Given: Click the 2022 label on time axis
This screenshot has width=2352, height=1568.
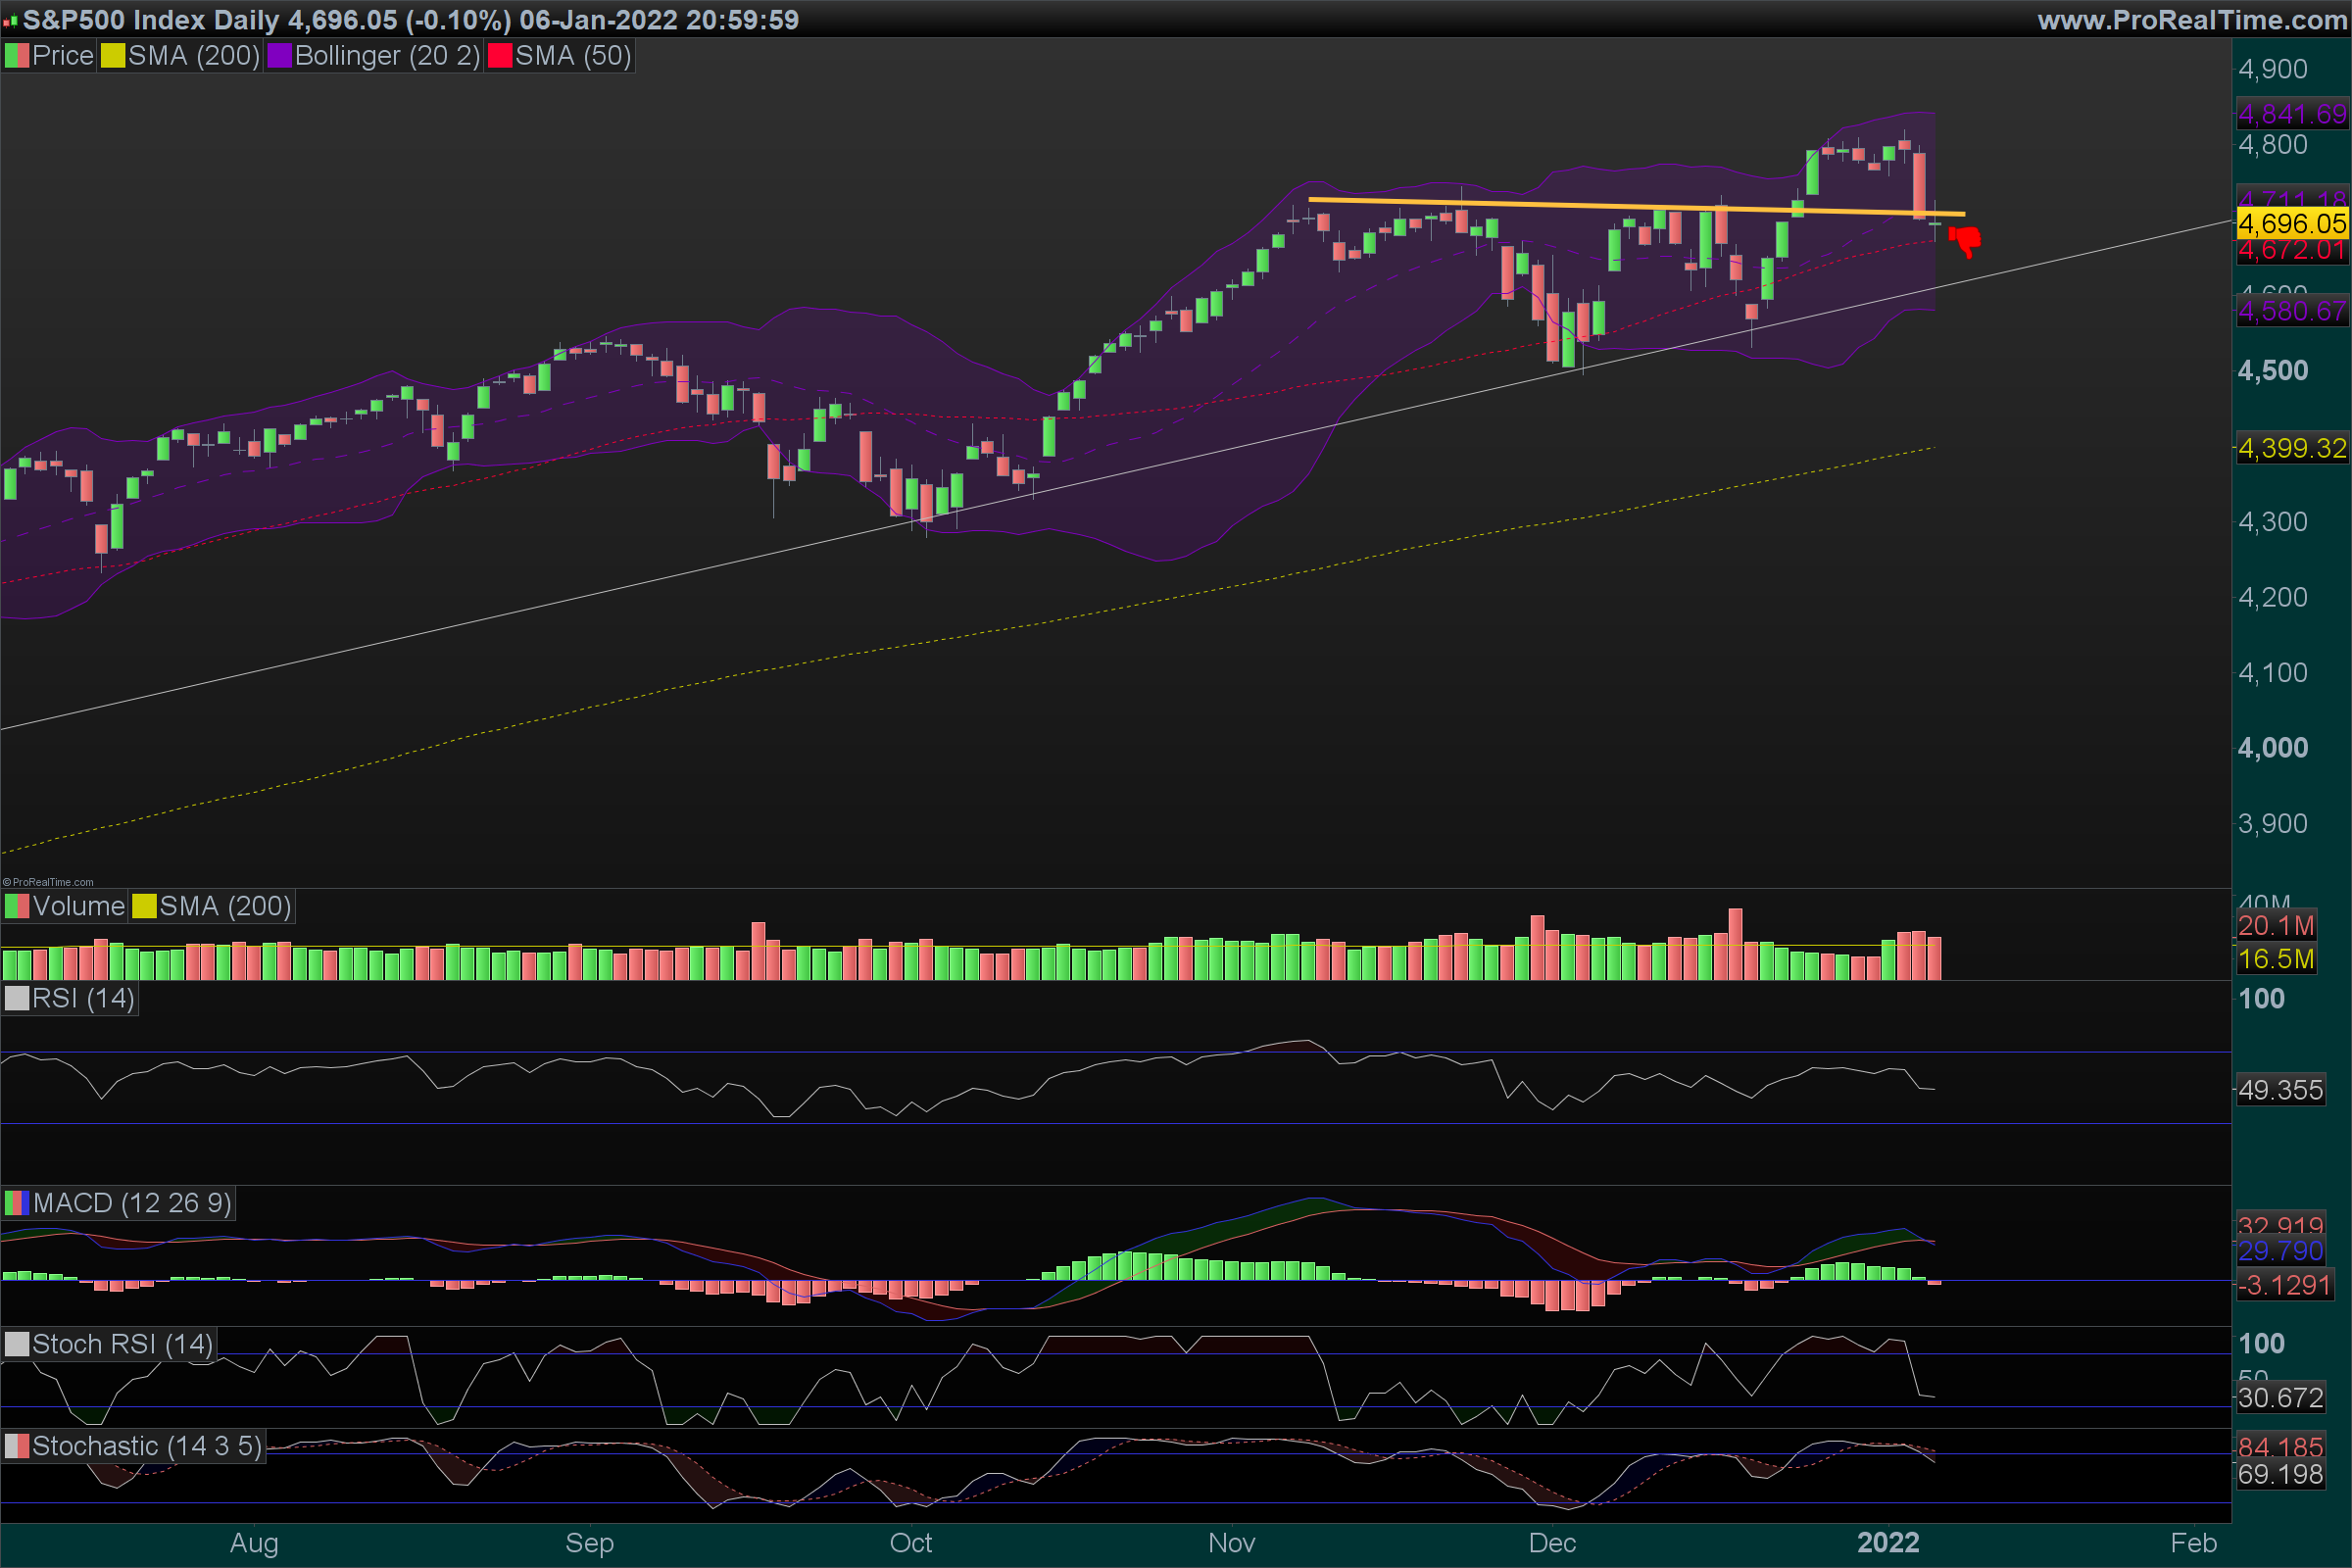Looking at the screenshot, I should pyautogui.click(x=1888, y=1543).
